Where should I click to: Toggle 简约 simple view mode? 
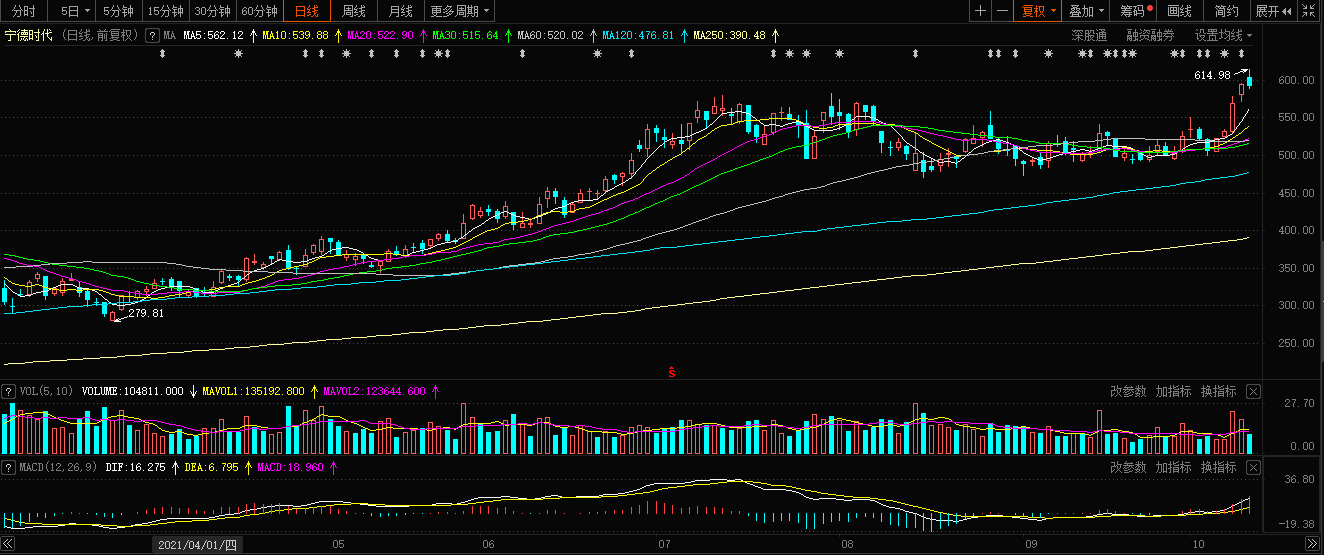[1226, 11]
